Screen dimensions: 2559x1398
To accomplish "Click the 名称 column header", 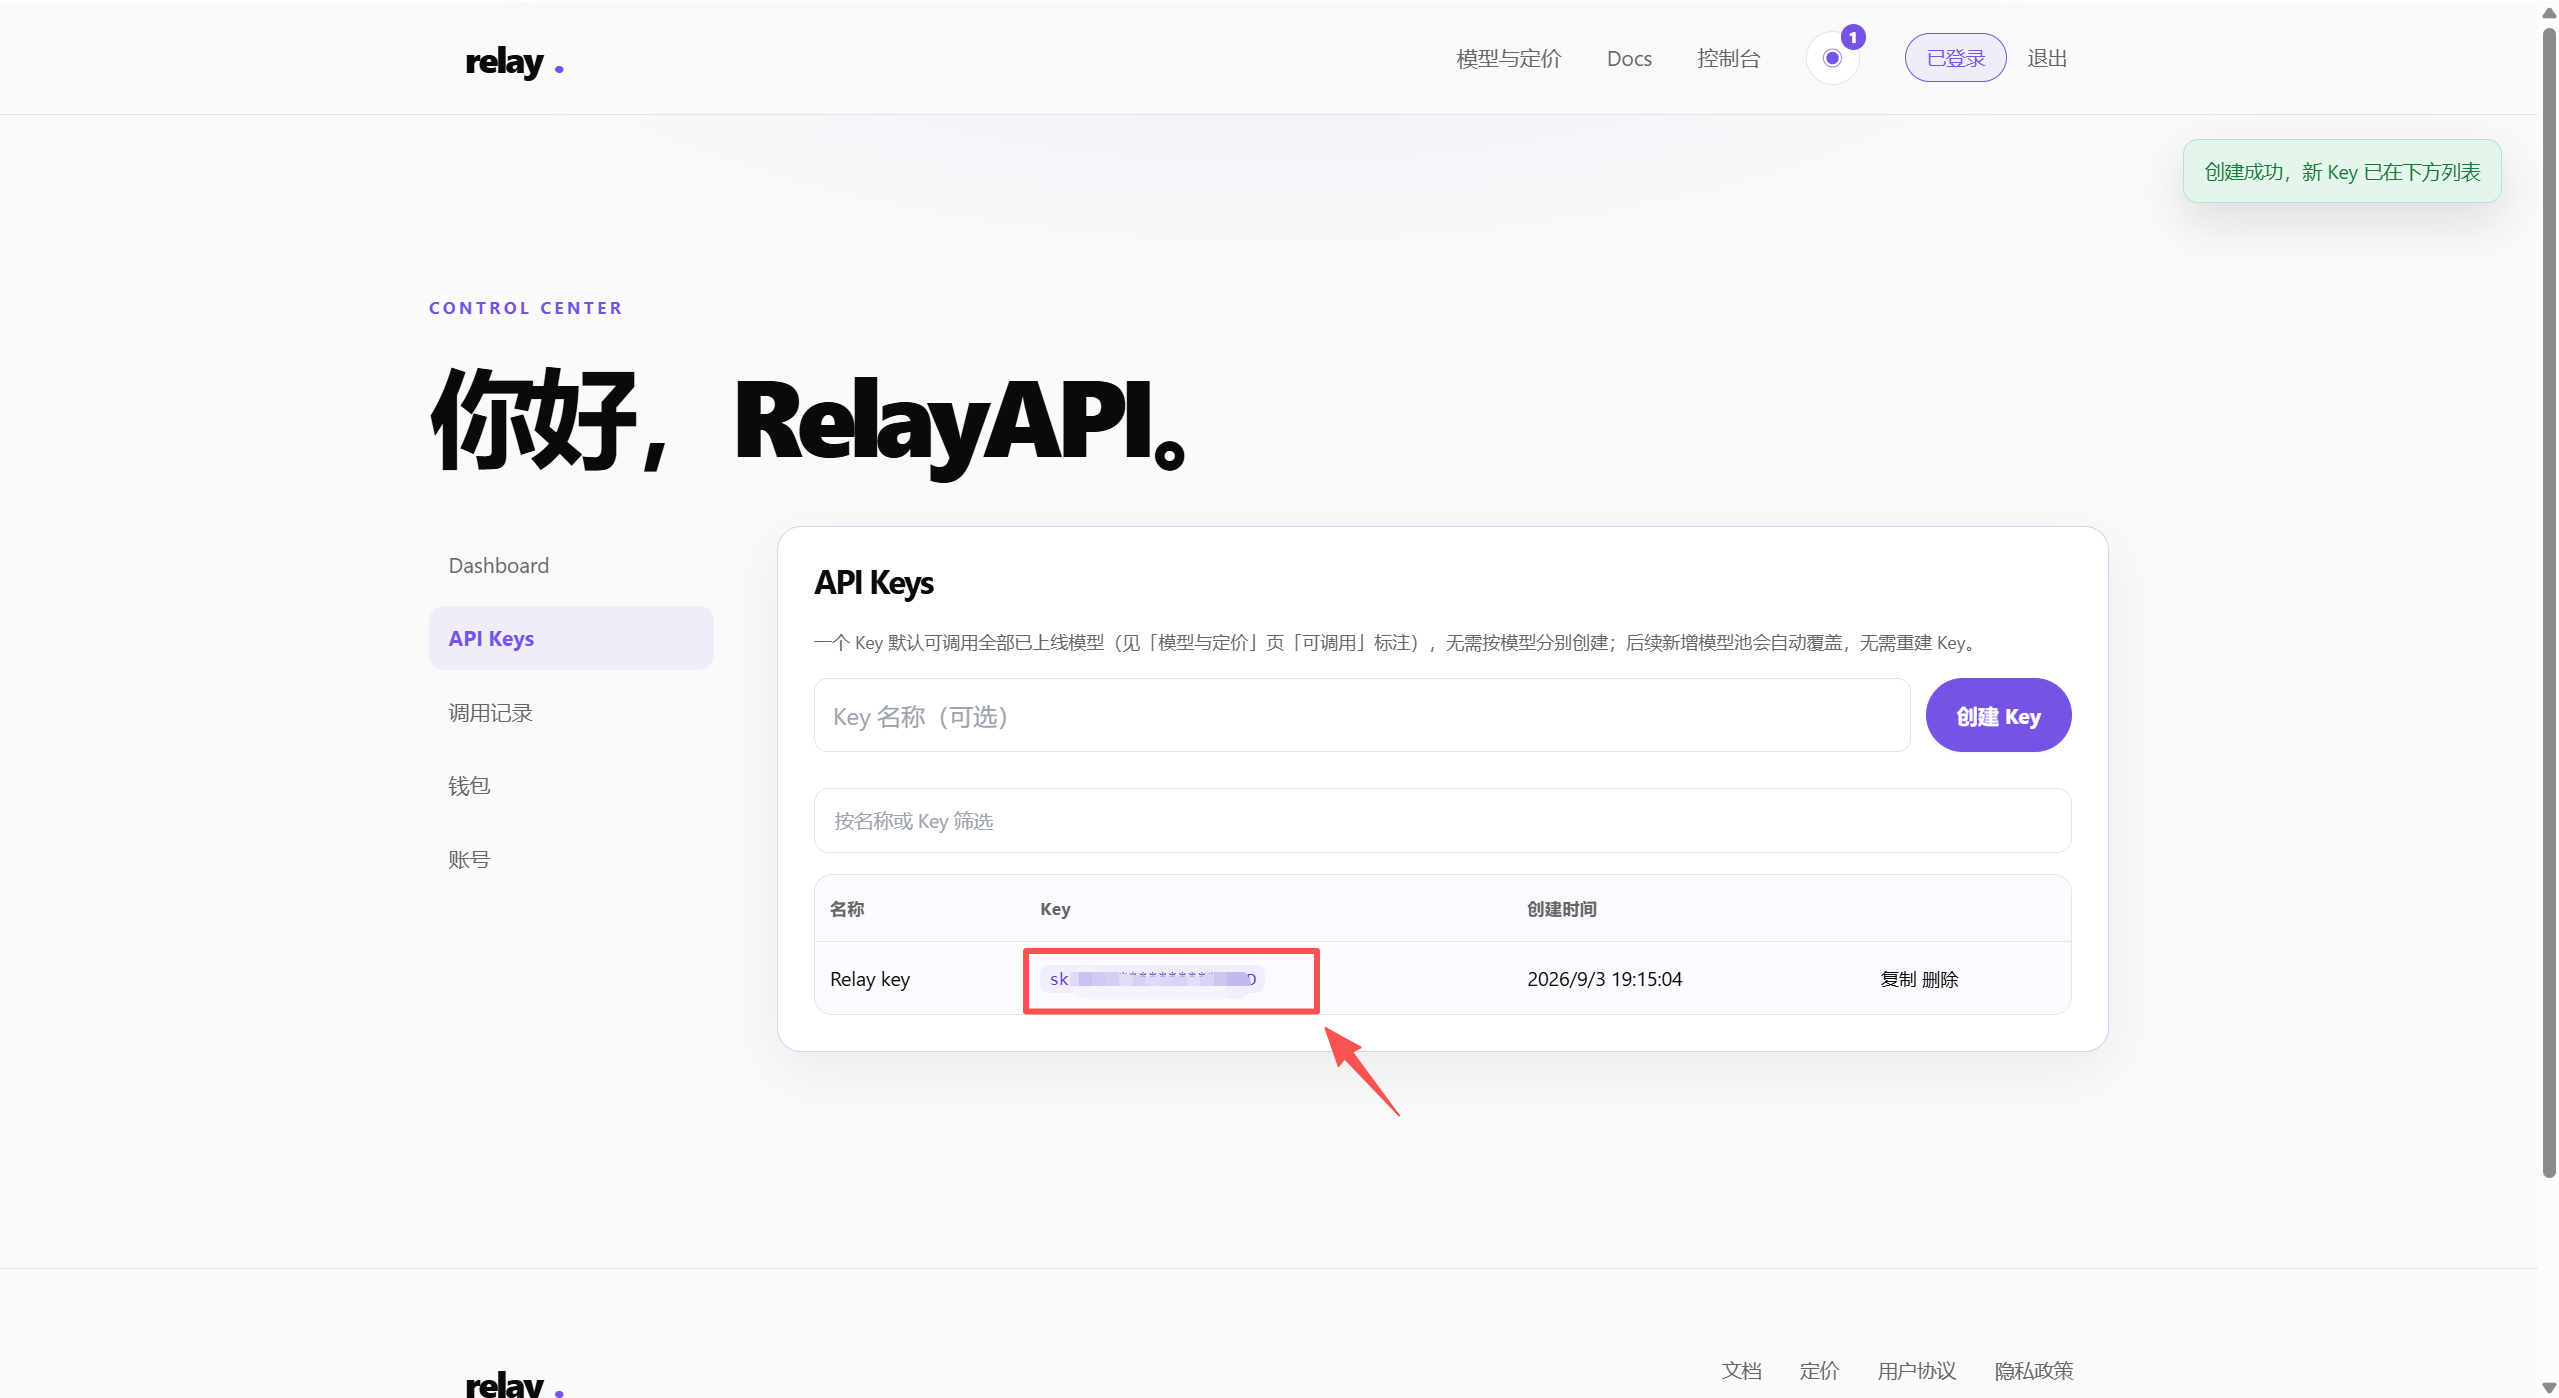I will pos(846,908).
